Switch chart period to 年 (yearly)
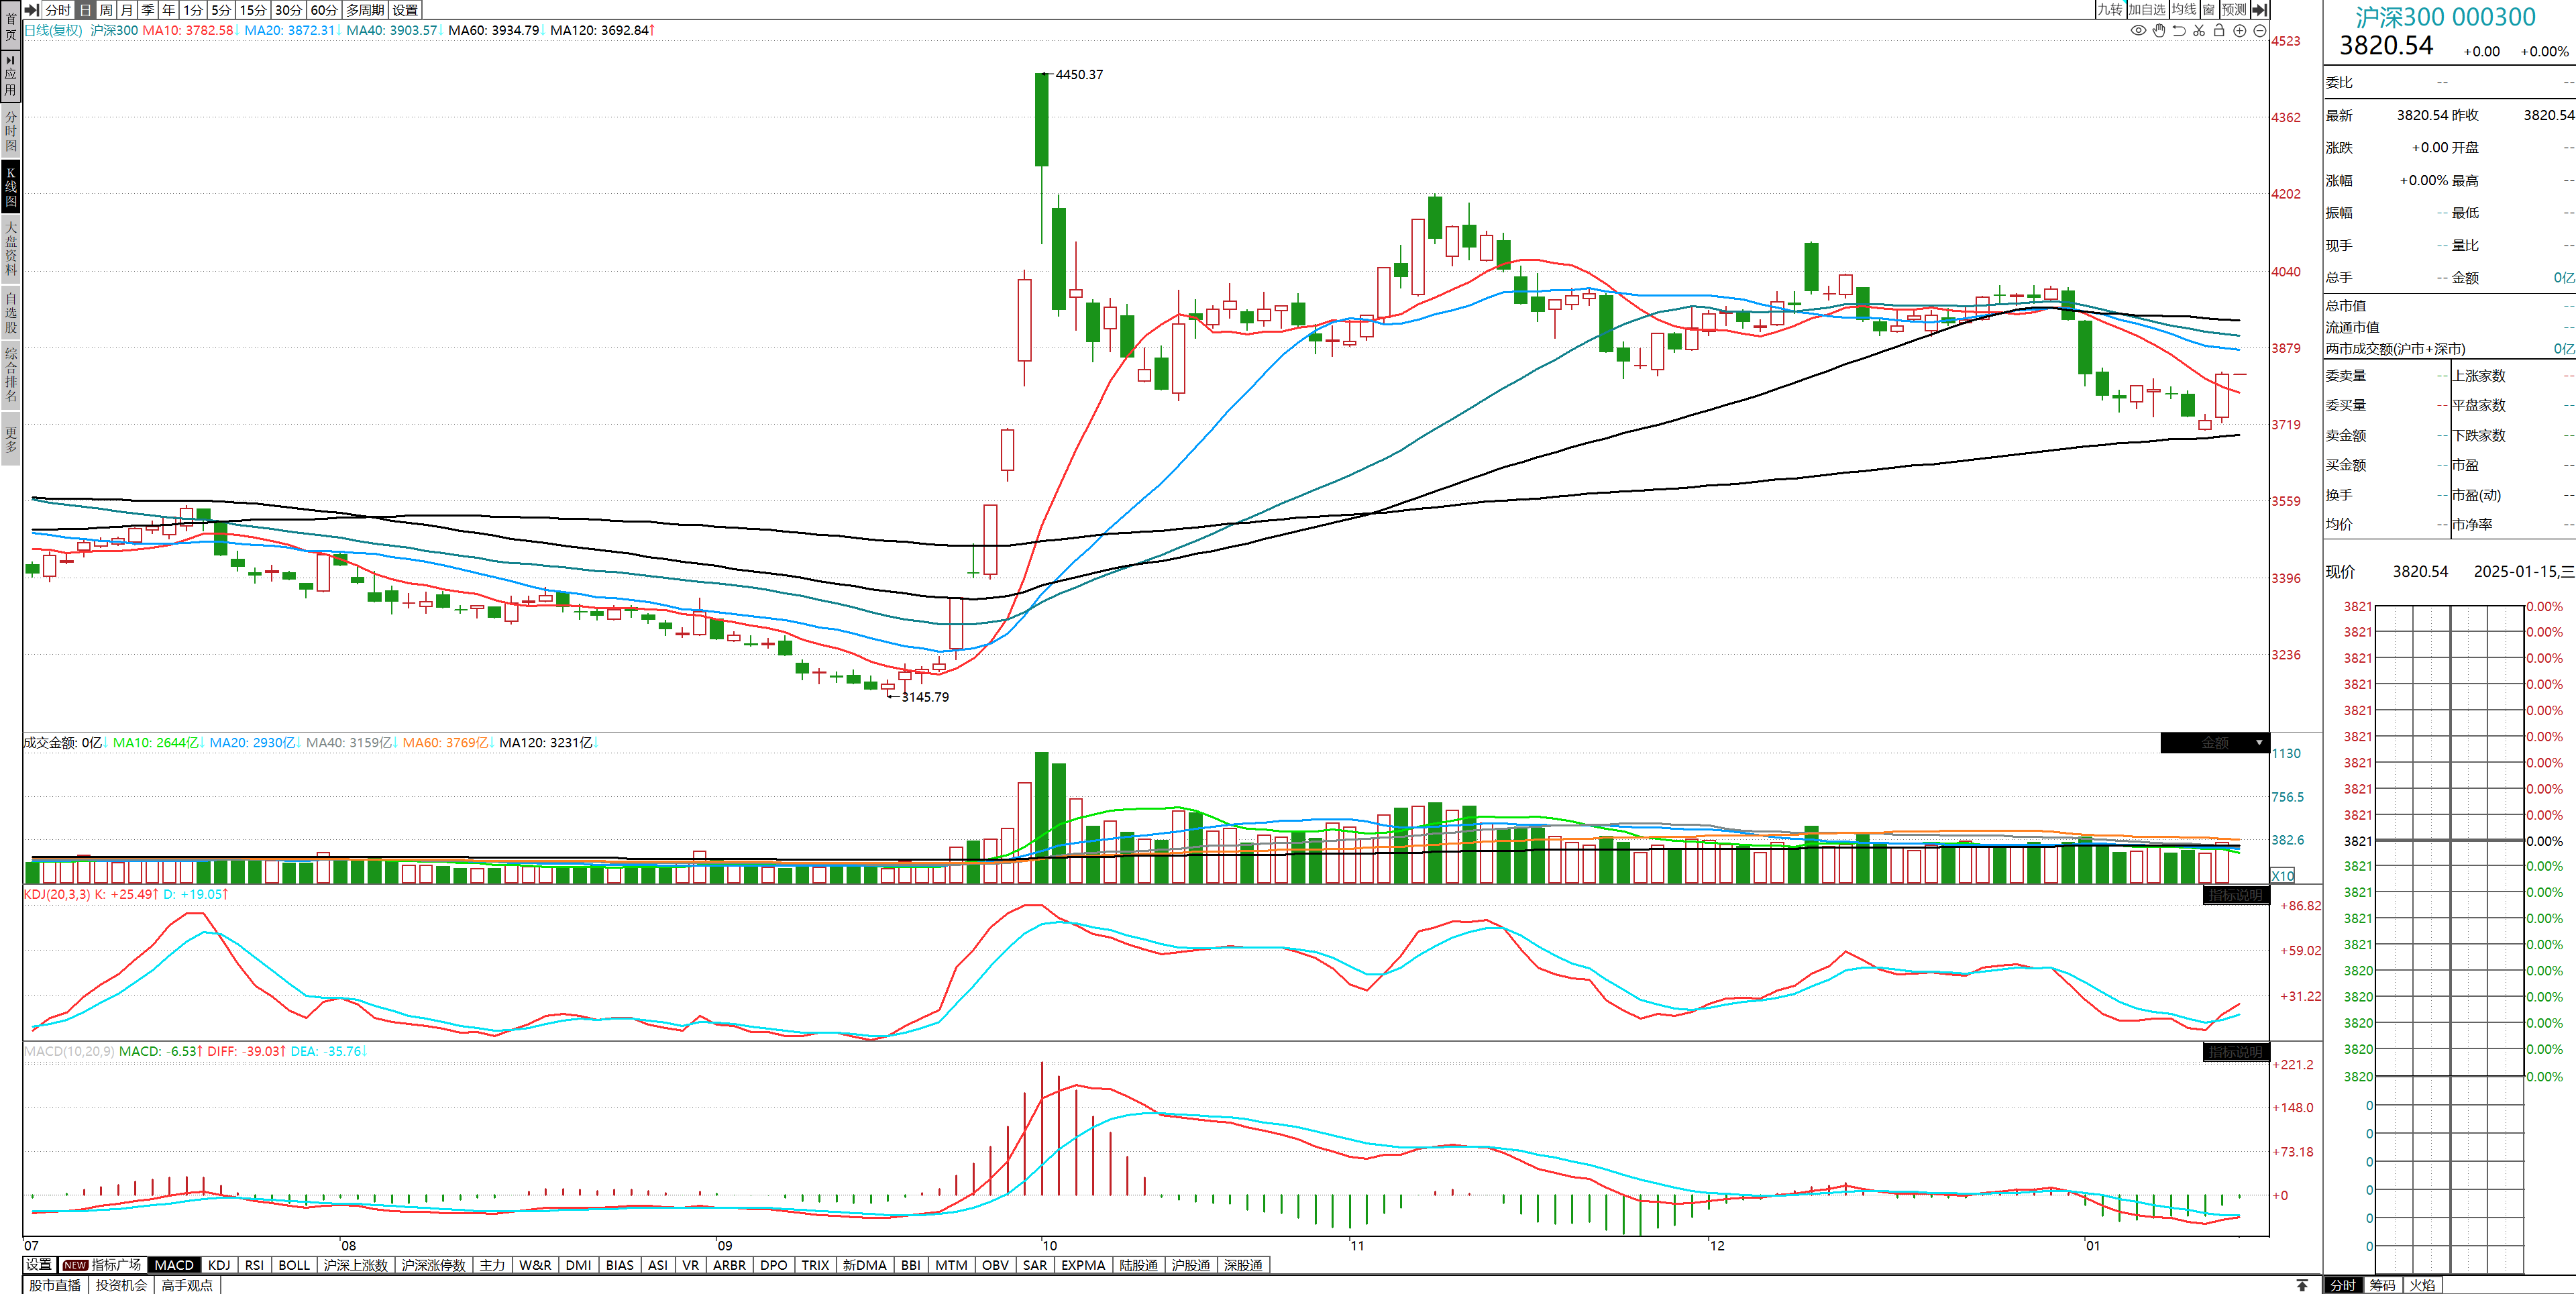Image resolution: width=2576 pixels, height=1294 pixels. pos(169,9)
